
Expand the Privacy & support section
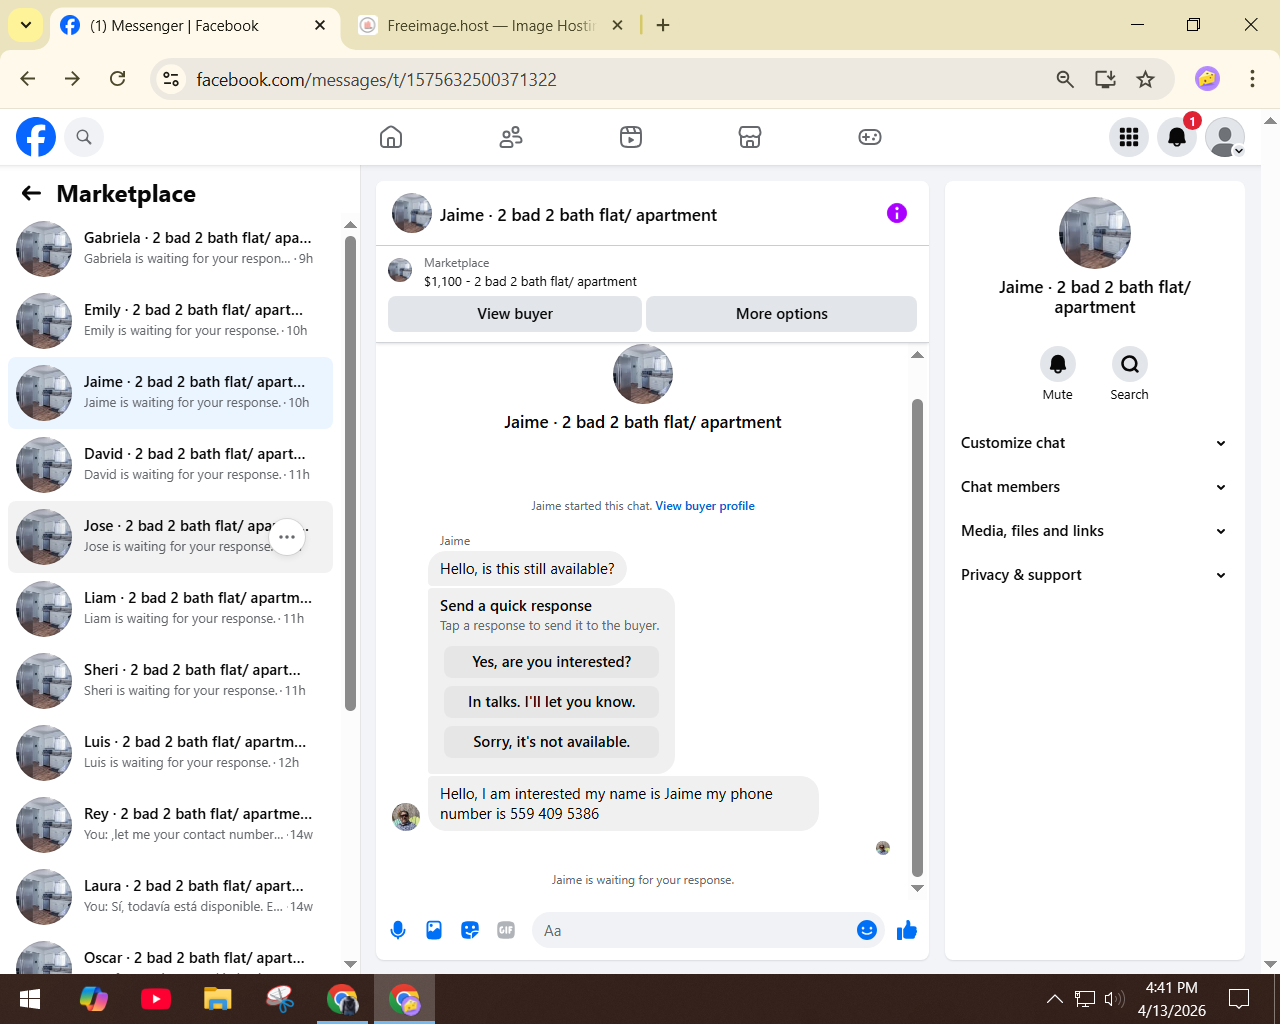[x=1094, y=575]
